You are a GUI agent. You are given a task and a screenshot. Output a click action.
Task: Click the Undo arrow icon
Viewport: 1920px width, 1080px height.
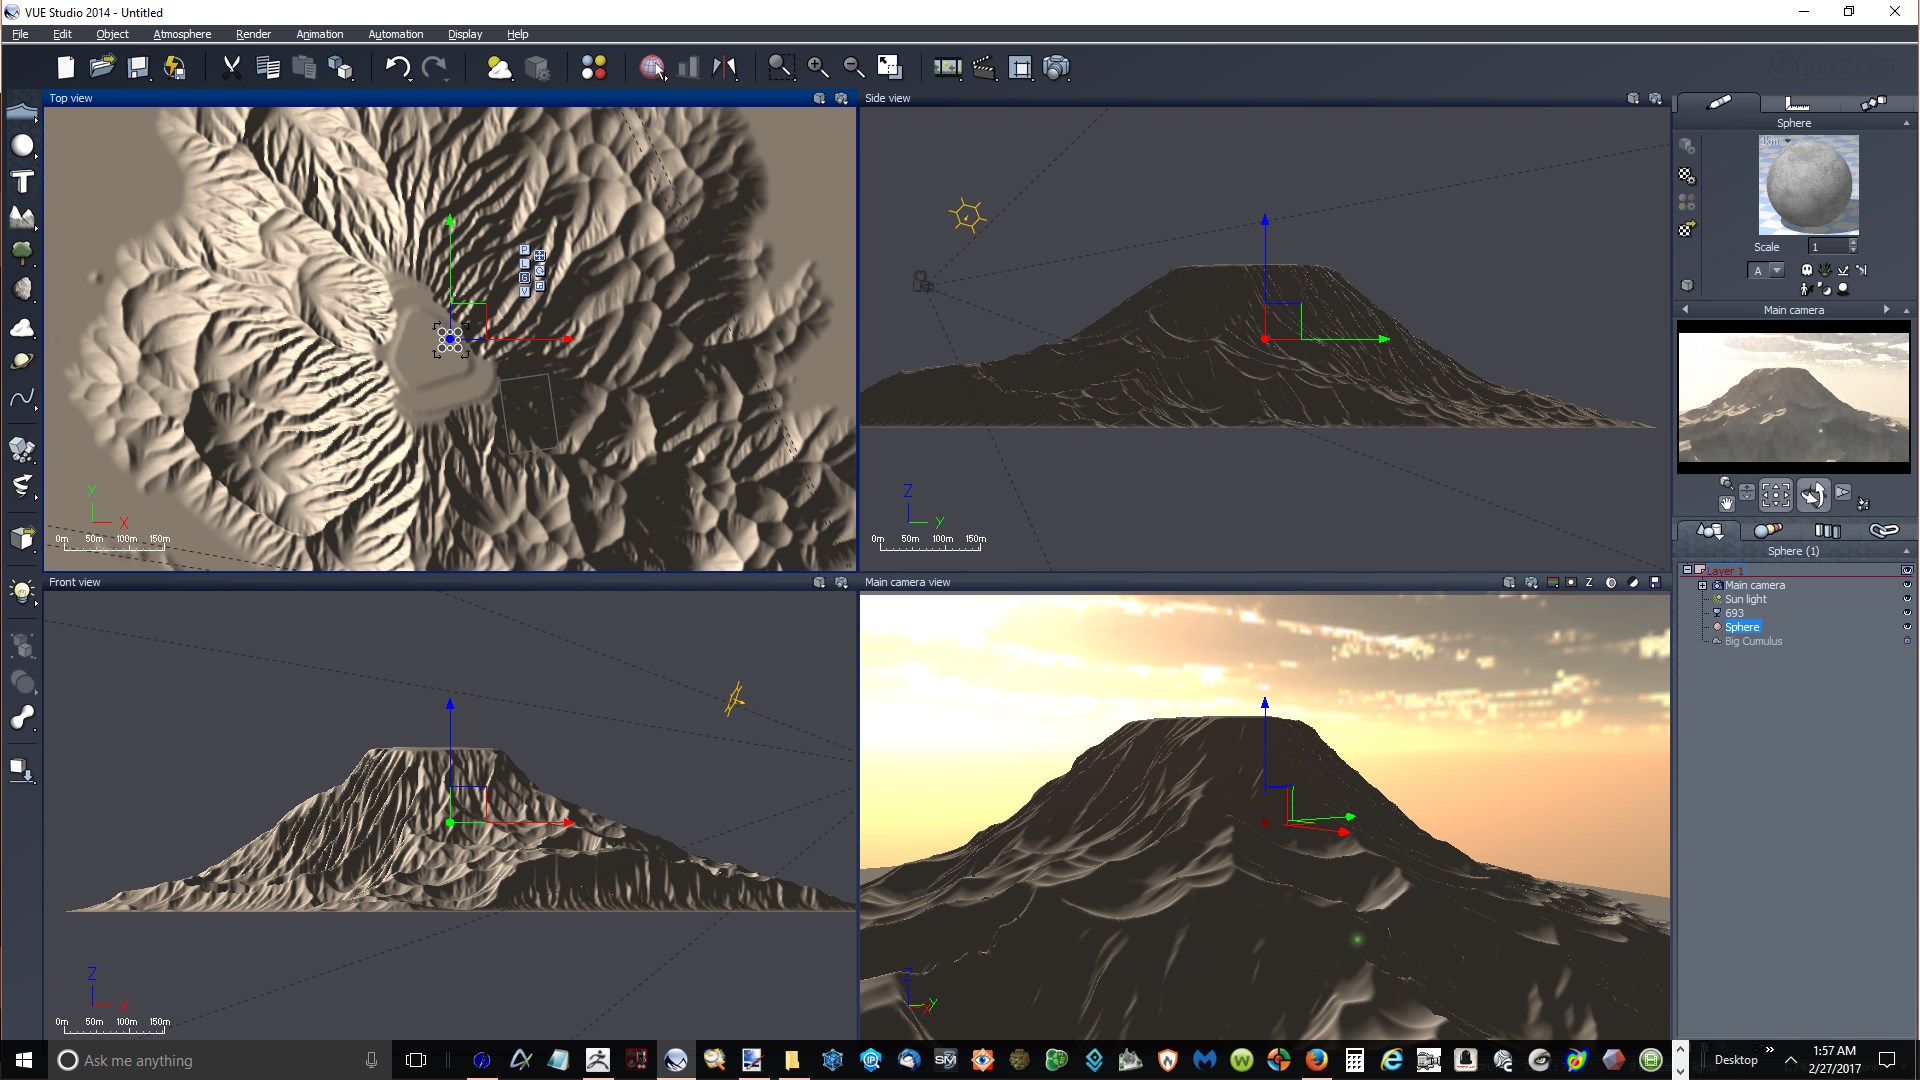[397, 67]
